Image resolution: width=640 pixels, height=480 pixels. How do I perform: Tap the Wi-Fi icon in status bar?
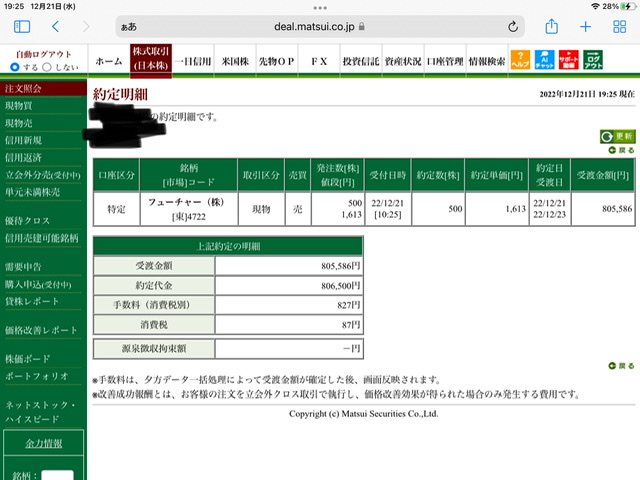[595, 6]
